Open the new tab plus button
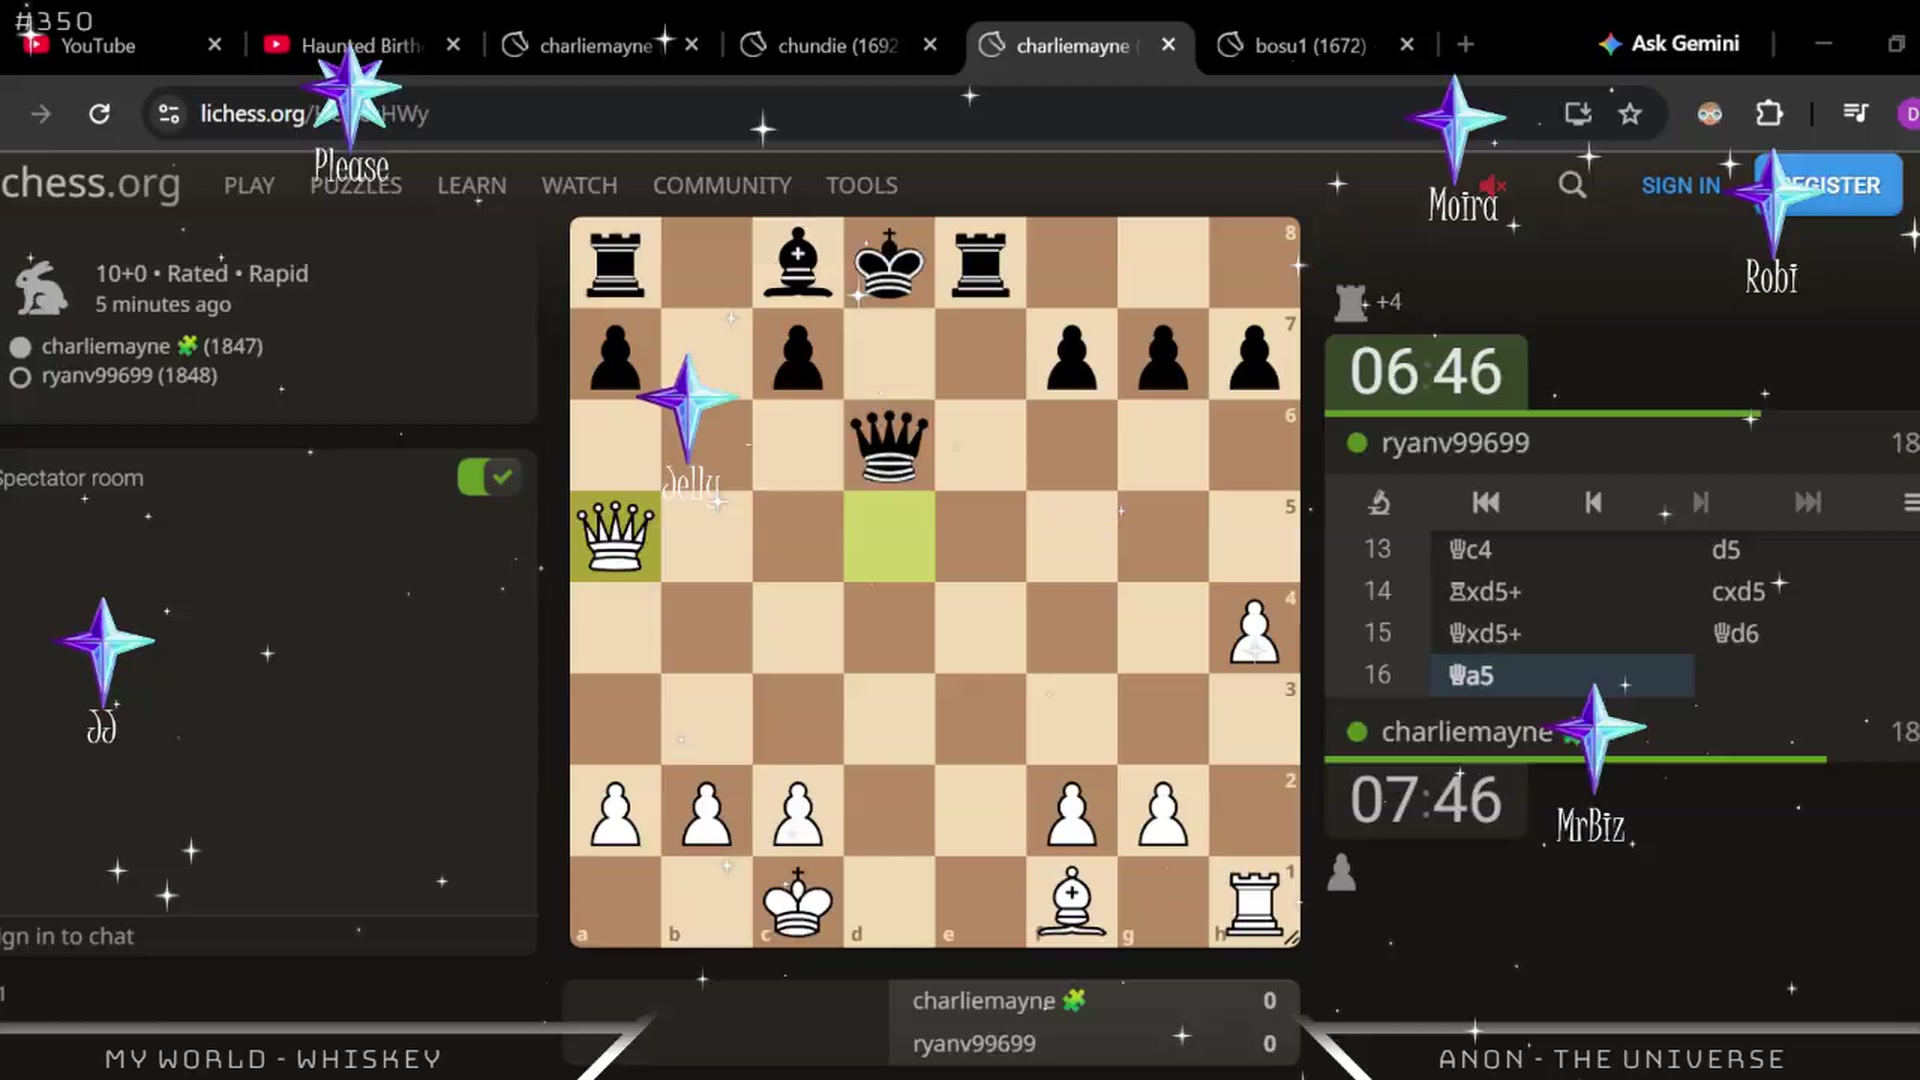This screenshot has width=1920, height=1080. pos(1465,45)
